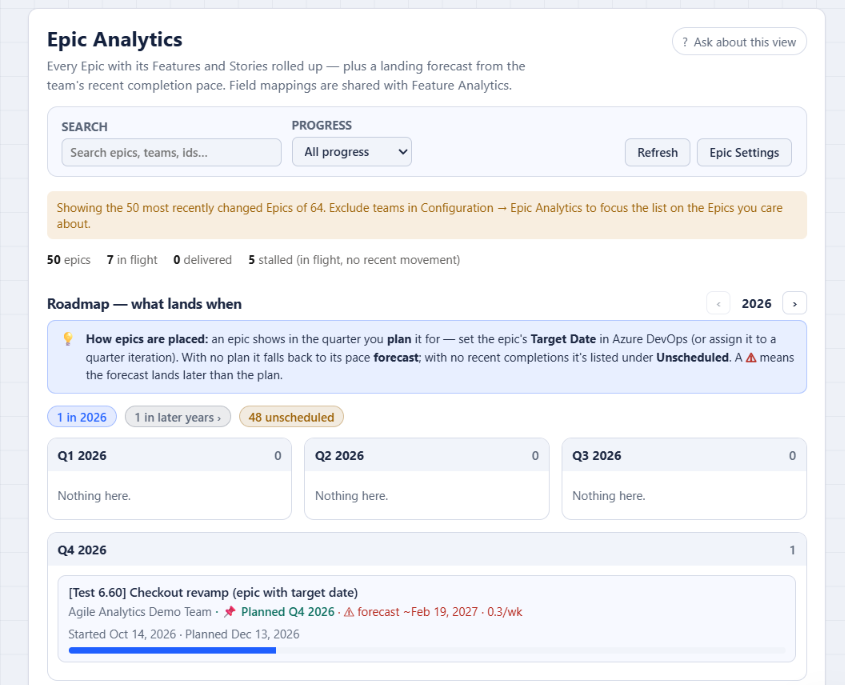Click the Roadmap — what lands when heading
Viewport: 845px width, 685px height.
(144, 303)
